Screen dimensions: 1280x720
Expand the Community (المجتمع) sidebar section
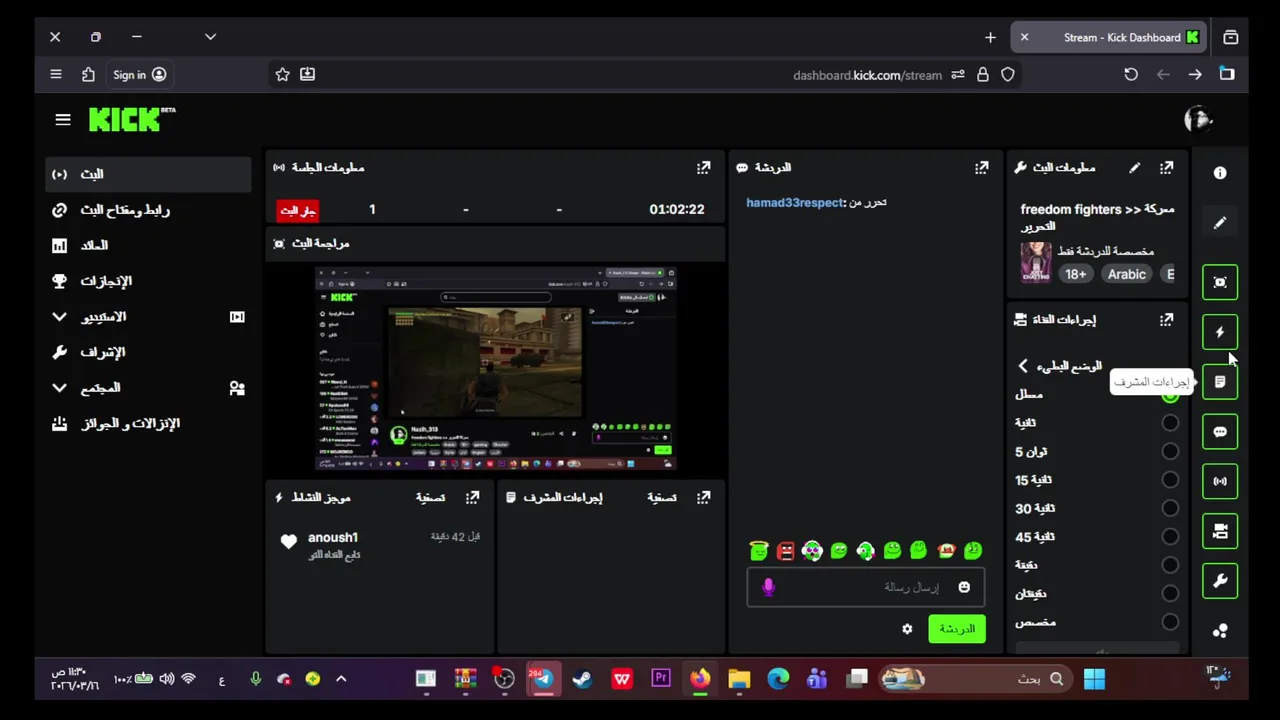click(148, 388)
